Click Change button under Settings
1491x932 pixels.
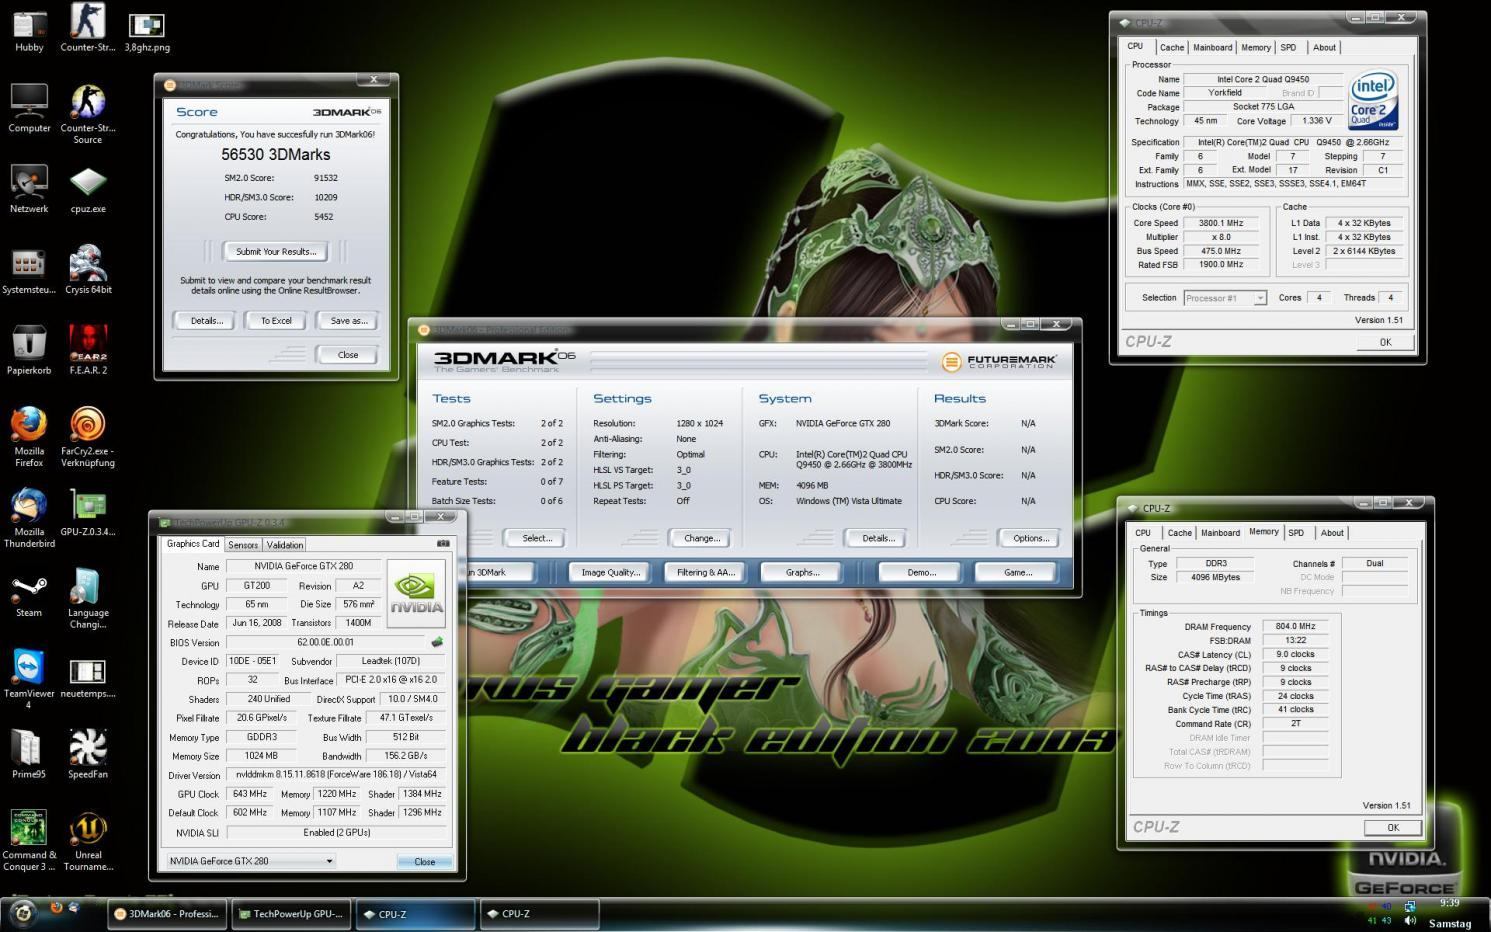[x=702, y=538]
